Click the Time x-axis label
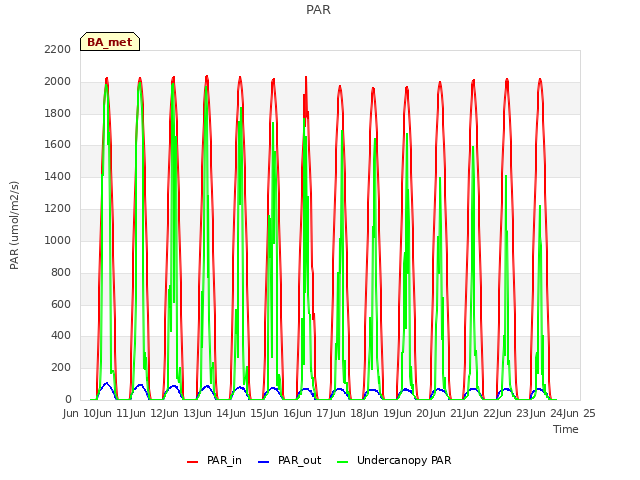Viewport: 640px width, 480px height. pyautogui.click(x=566, y=429)
